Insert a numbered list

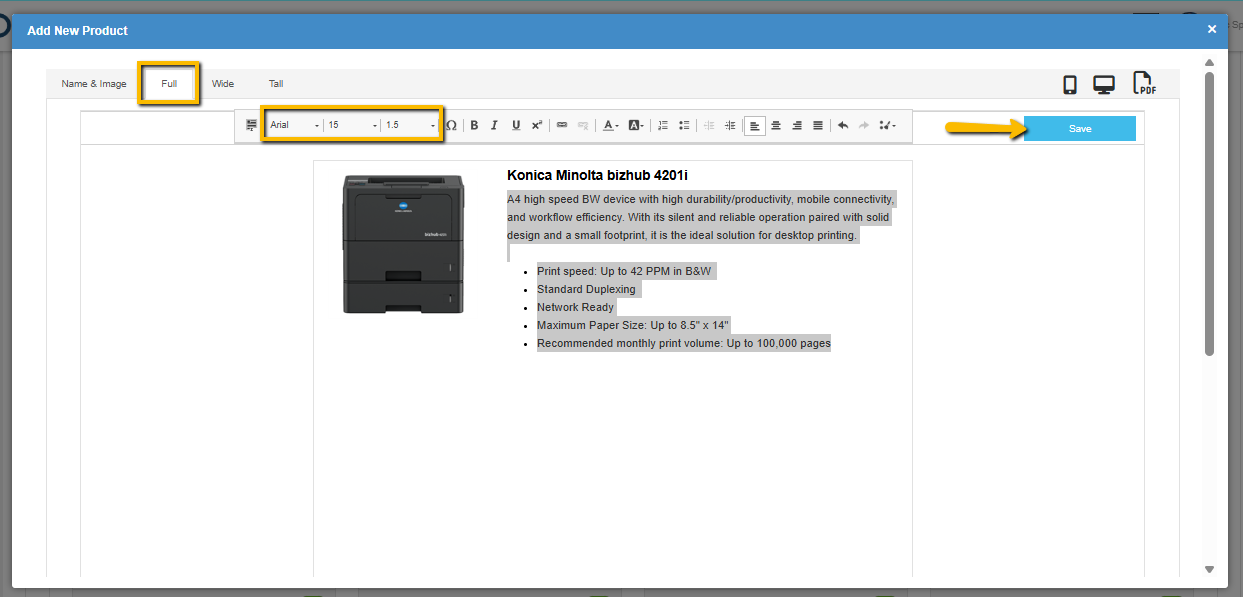[663, 125]
